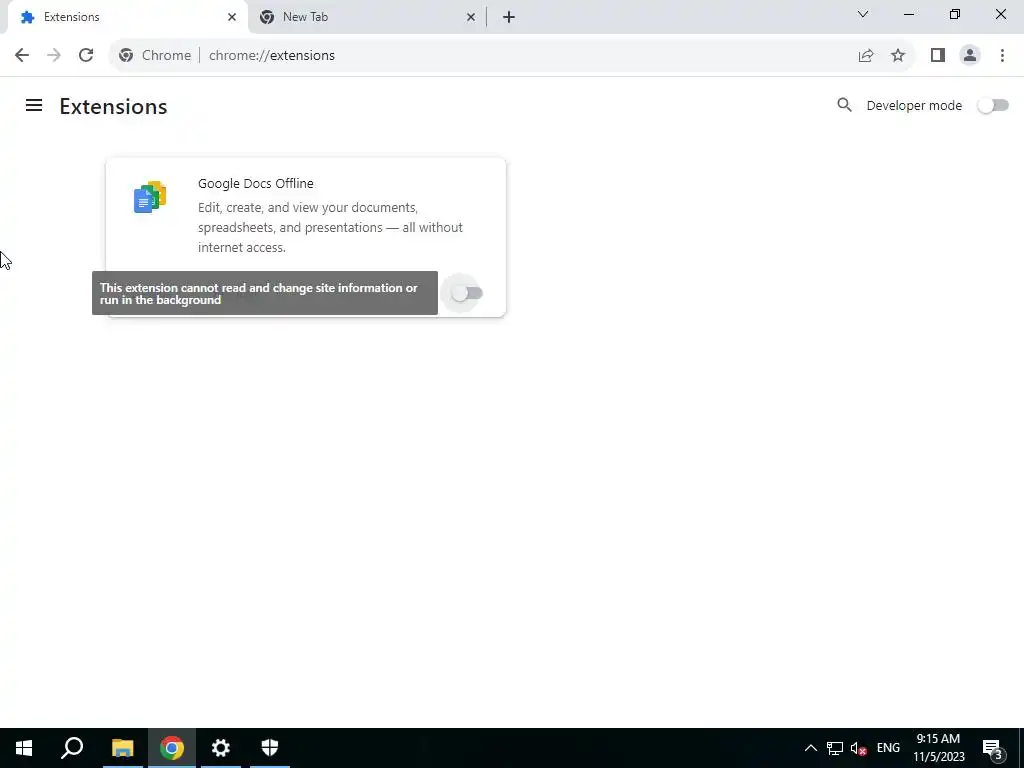Open the notification center icon
1024x768 pixels.
pyautogui.click(x=992, y=748)
